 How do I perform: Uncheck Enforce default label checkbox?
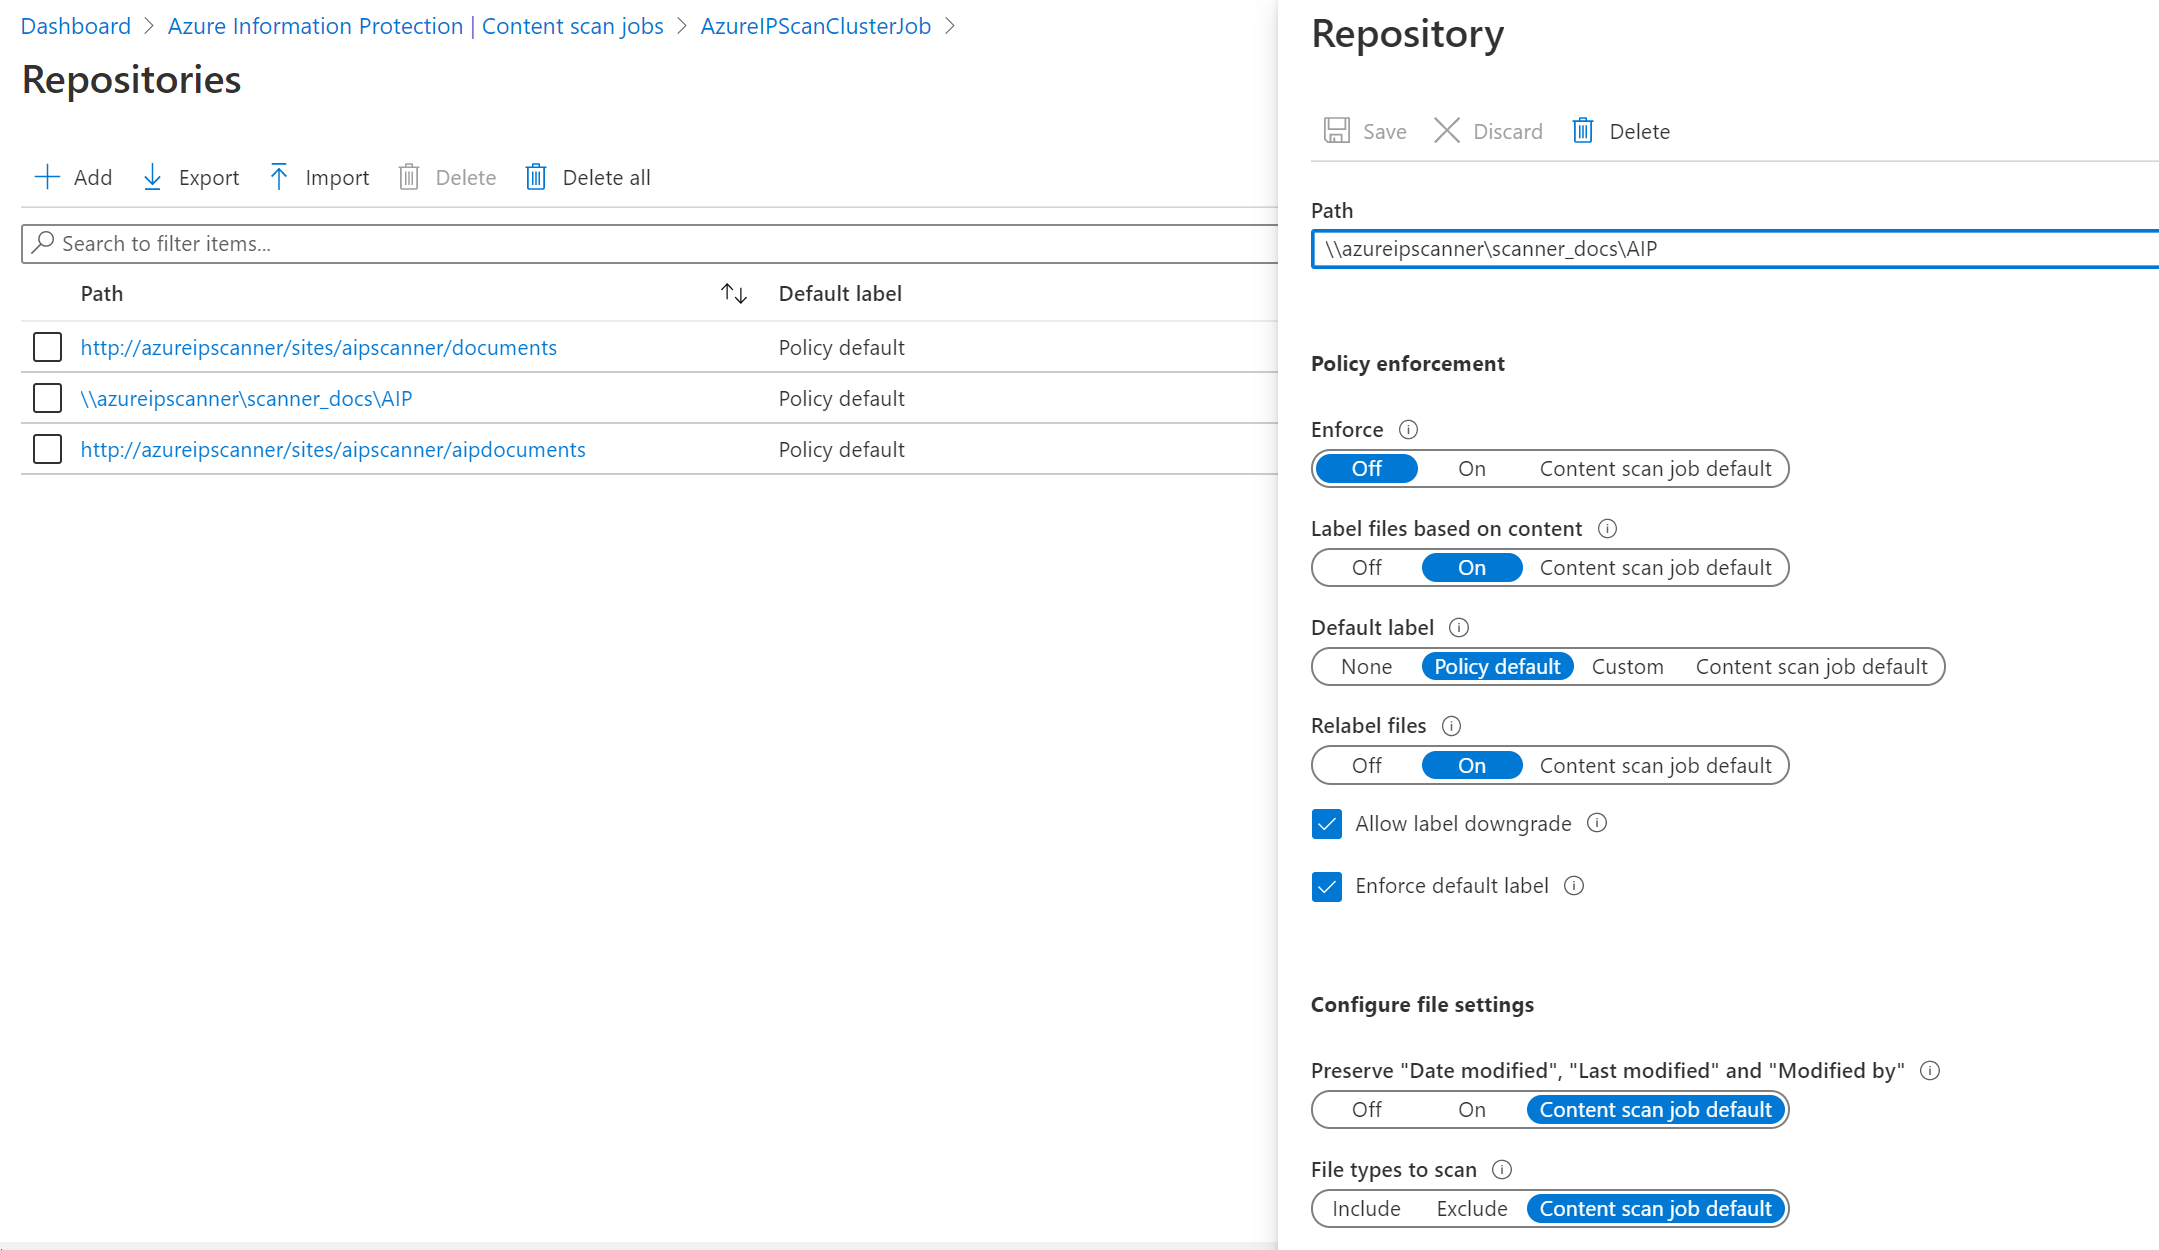coord(1327,886)
